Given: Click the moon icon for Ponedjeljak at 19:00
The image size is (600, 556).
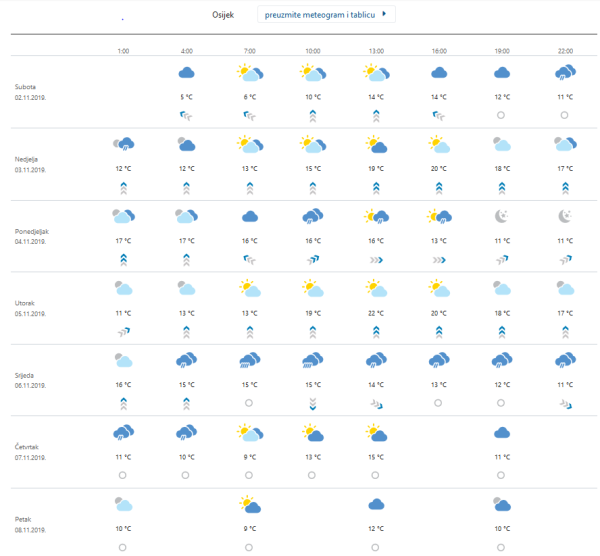Looking at the screenshot, I should 503,216.
